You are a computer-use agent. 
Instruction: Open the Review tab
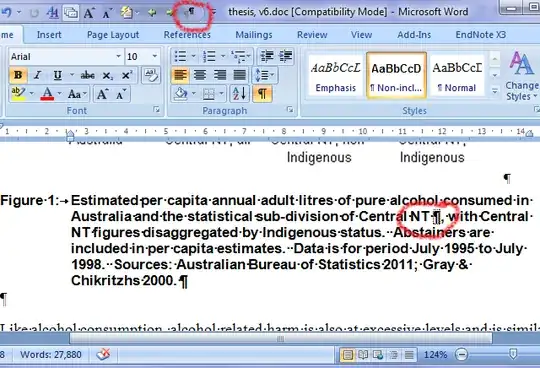pyautogui.click(x=312, y=35)
